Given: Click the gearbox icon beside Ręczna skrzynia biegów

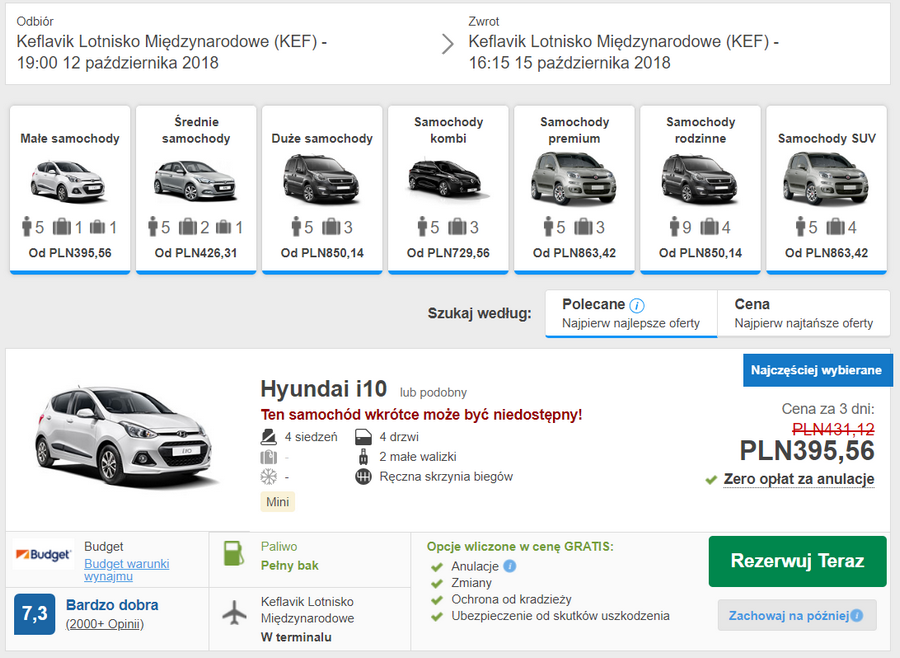Looking at the screenshot, I should tap(363, 477).
